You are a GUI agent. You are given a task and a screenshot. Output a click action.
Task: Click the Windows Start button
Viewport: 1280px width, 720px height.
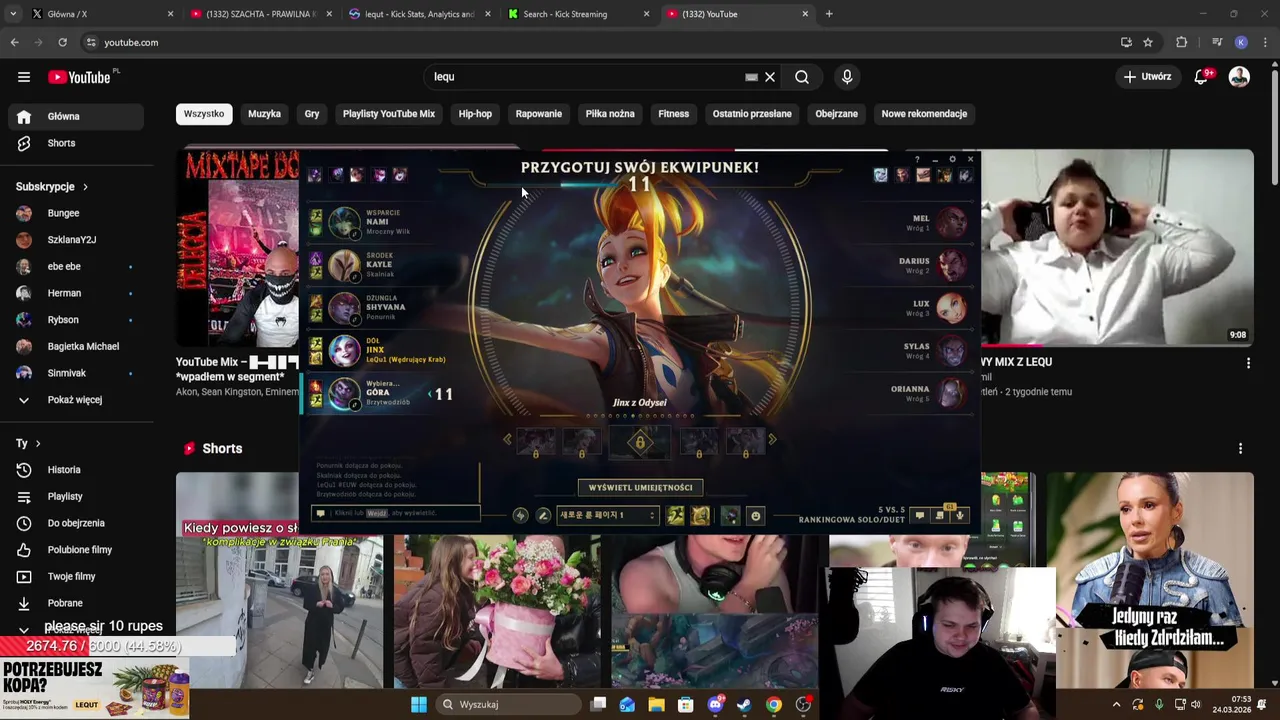pyautogui.click(x=419, y=704)
